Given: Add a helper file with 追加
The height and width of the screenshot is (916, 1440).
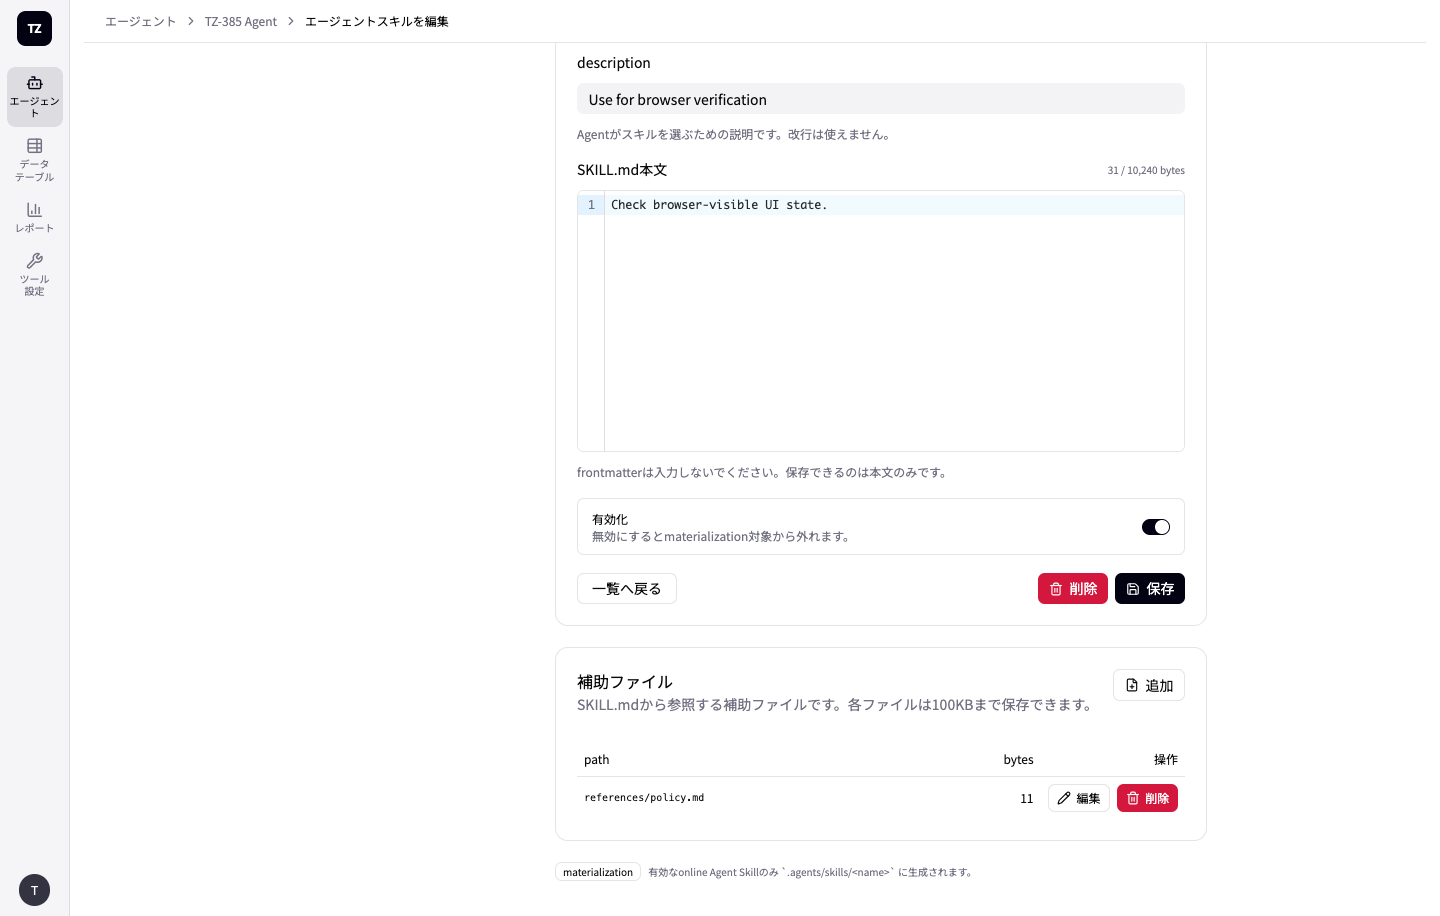Looking at the screenshot, I should 1149,685.
